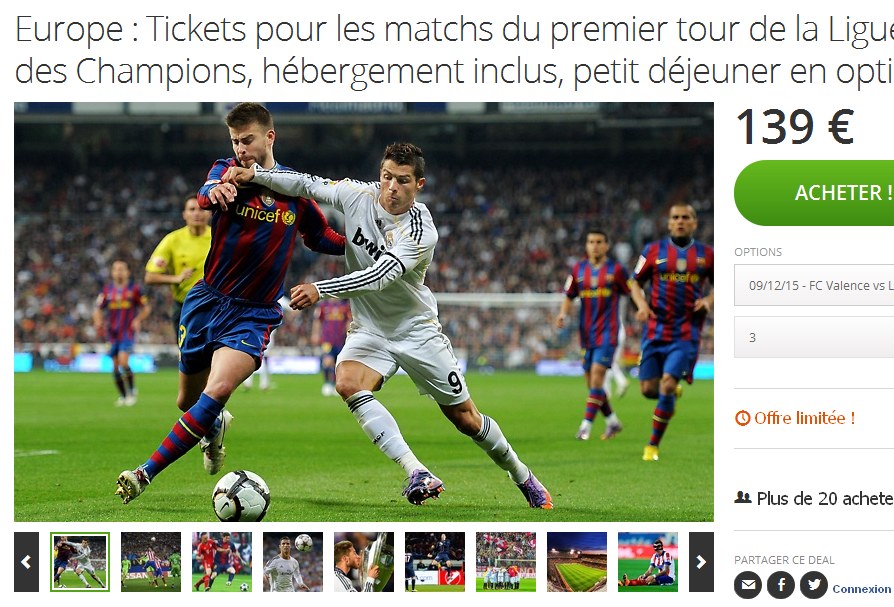
Task: Select the sixth thumbnail, dark night match
Action: pos(435,562)
